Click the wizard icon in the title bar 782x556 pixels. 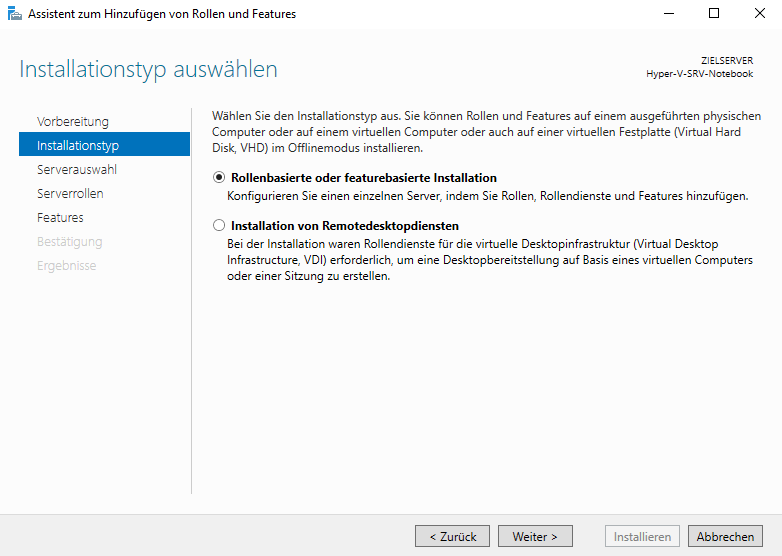coord(14,14)
